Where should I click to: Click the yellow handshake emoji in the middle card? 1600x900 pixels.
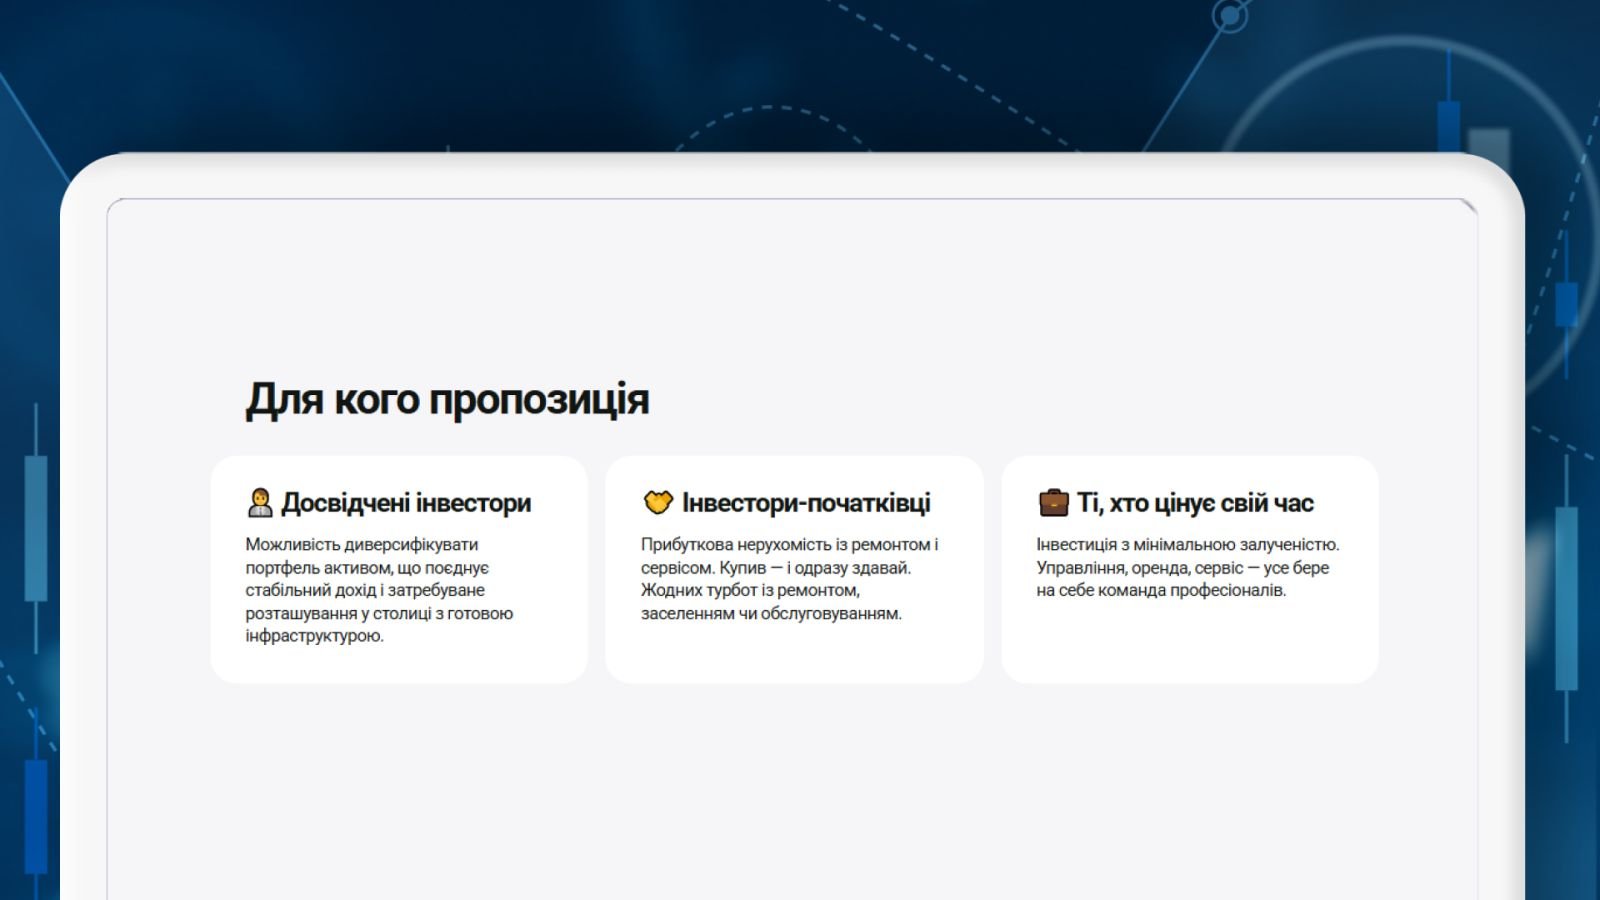click(x=657, y=502)
